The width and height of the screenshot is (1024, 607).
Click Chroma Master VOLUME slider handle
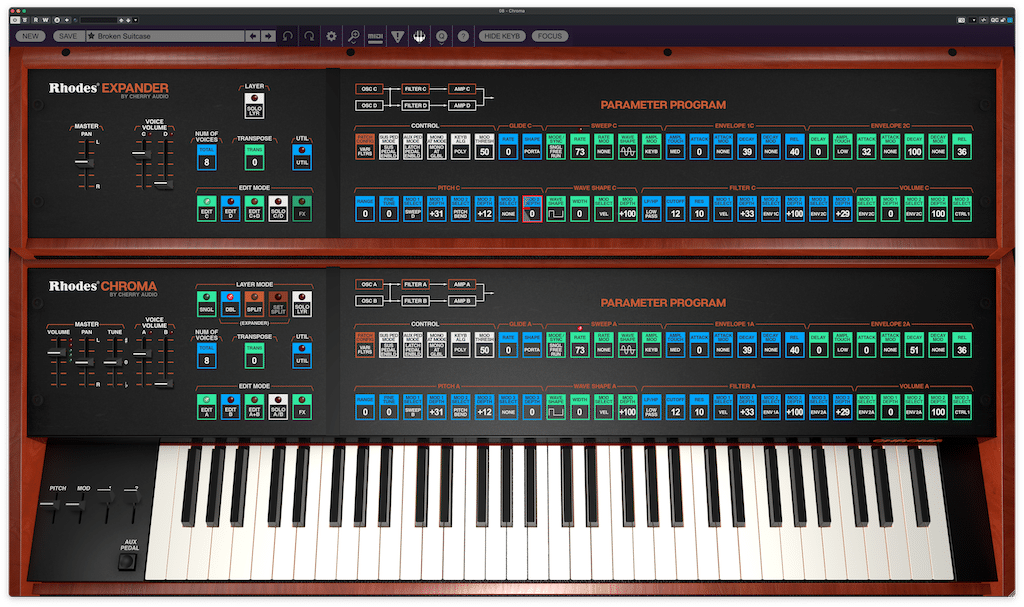57,353
